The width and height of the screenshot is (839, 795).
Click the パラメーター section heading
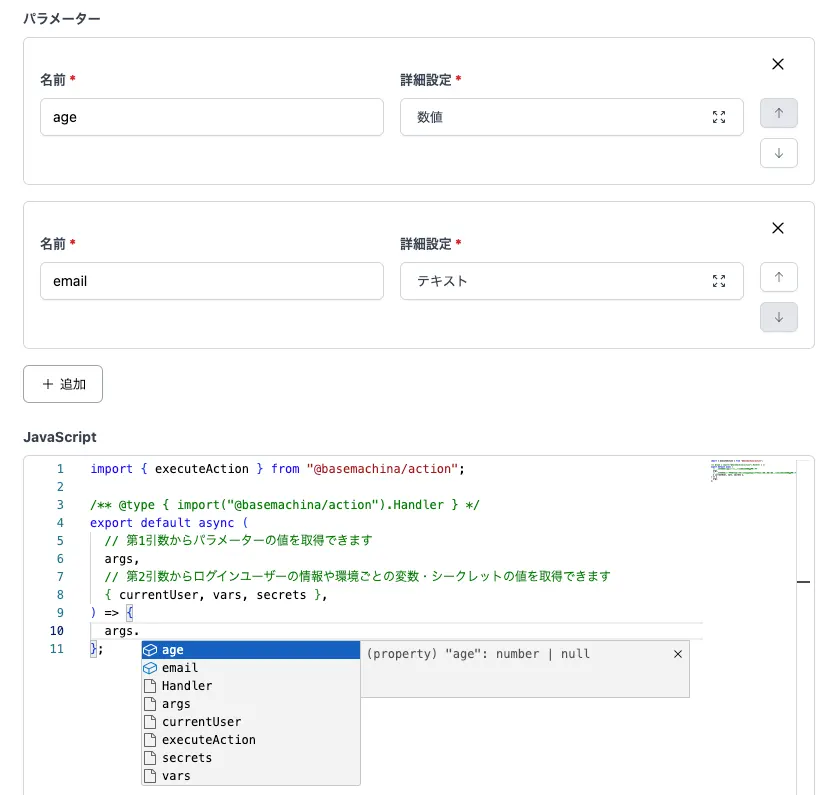(x=62, y=19)
